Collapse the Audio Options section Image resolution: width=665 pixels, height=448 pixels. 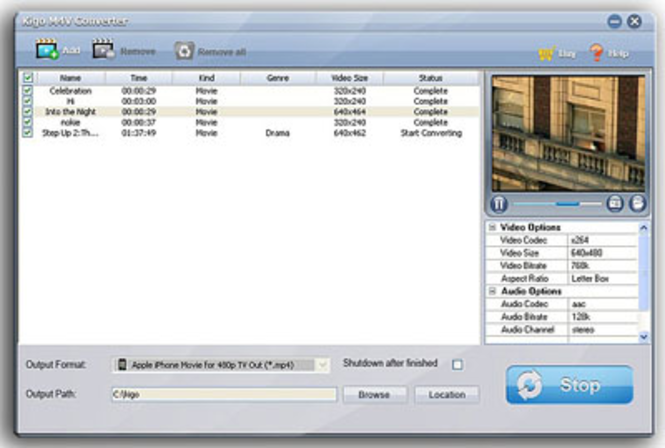coord(492,291)
